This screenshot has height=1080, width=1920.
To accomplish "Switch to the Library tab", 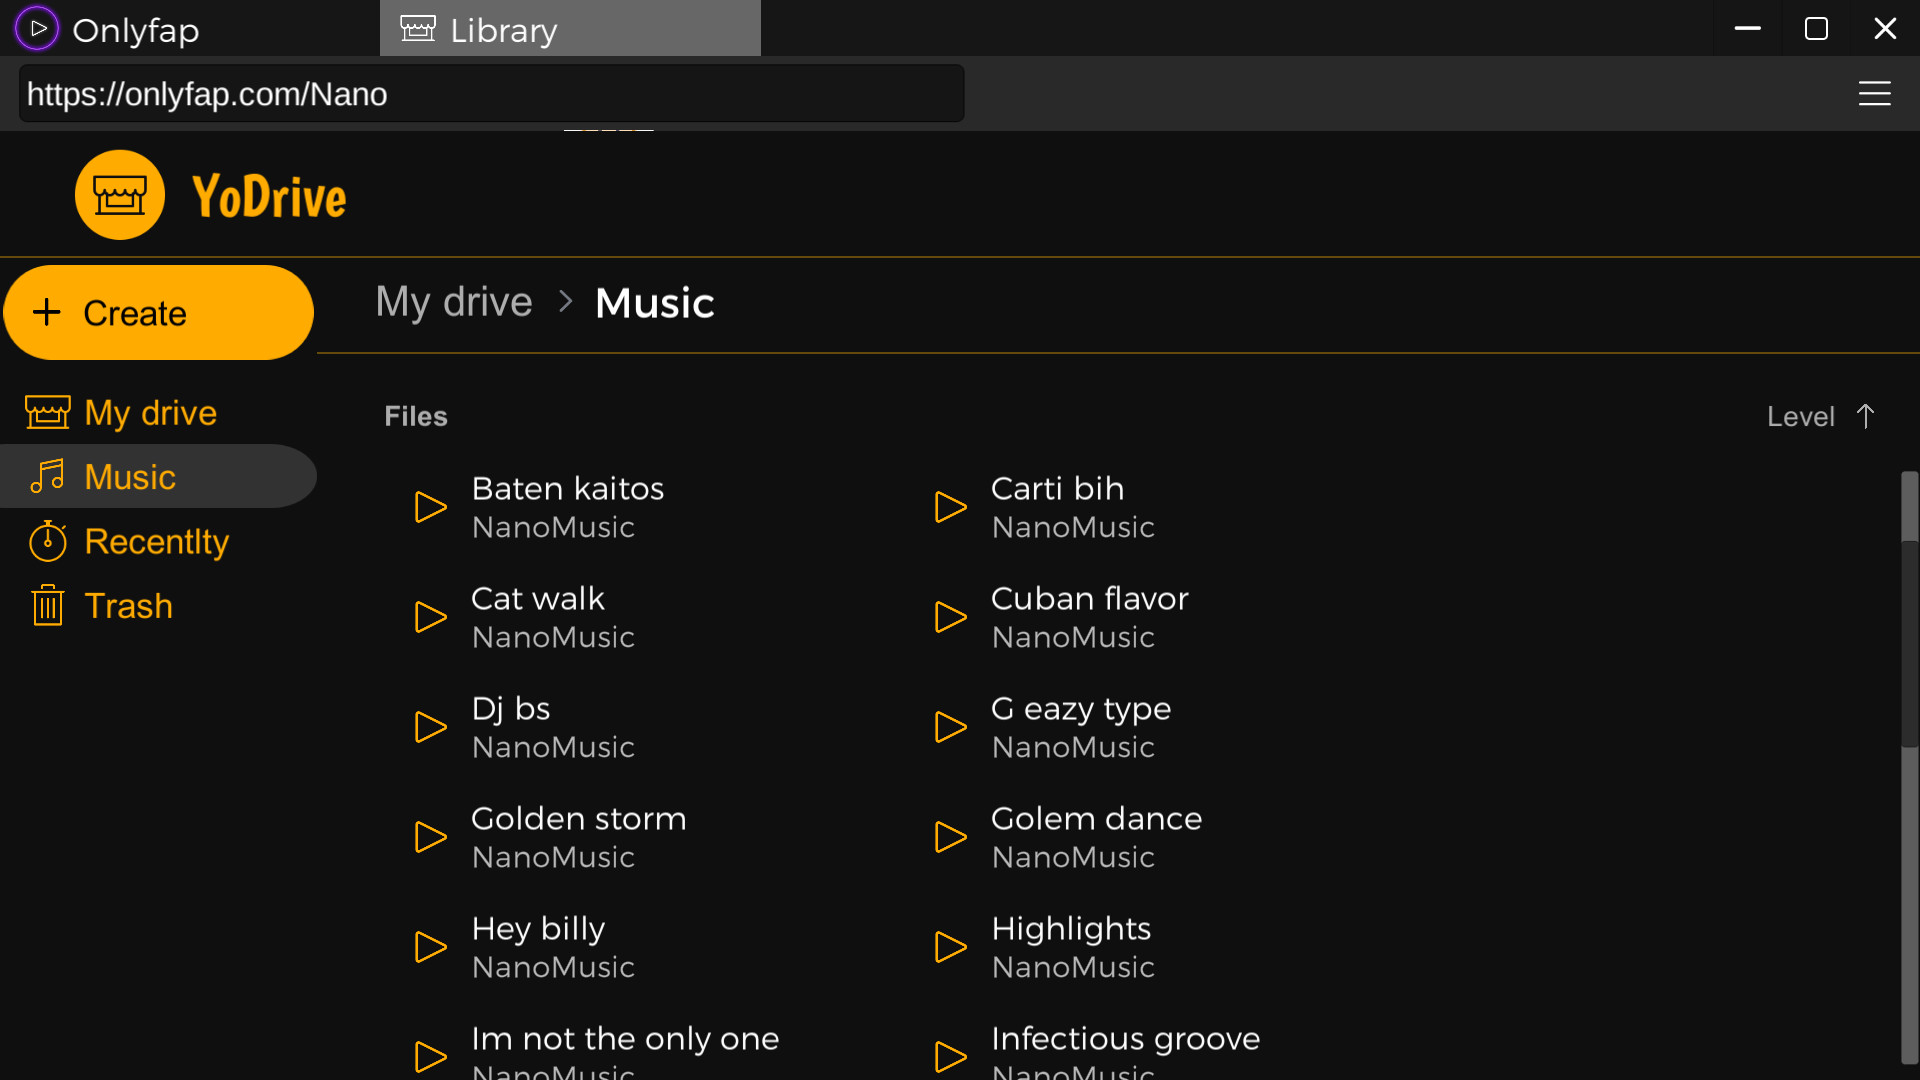I will click(570, 29).
